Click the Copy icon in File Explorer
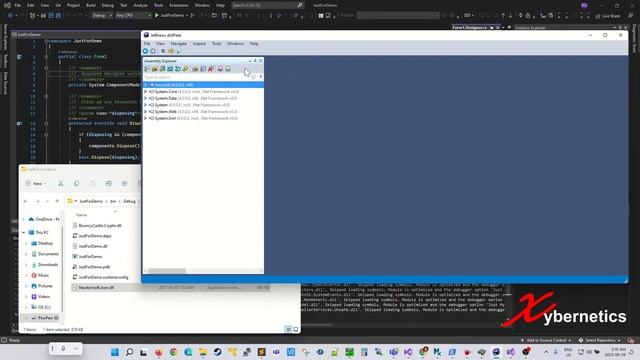The image size is (640, 360). (76, 184)
